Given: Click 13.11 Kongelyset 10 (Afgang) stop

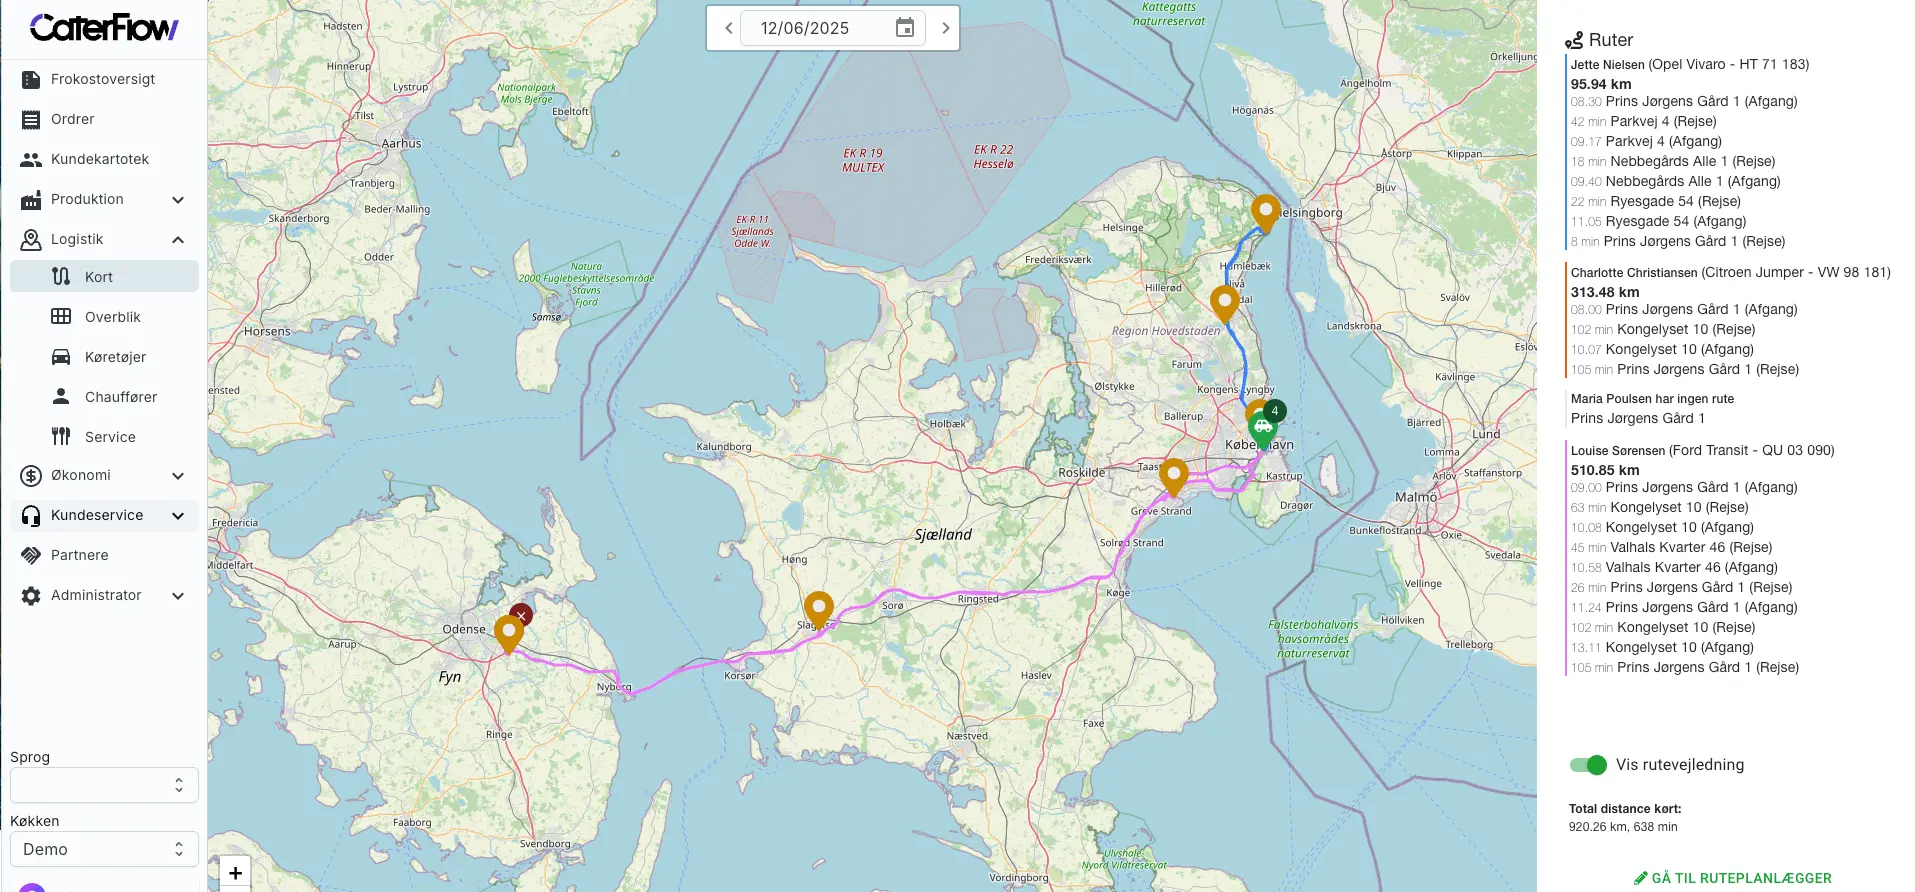Looking at the screenshot, I should pos(1662,647).
